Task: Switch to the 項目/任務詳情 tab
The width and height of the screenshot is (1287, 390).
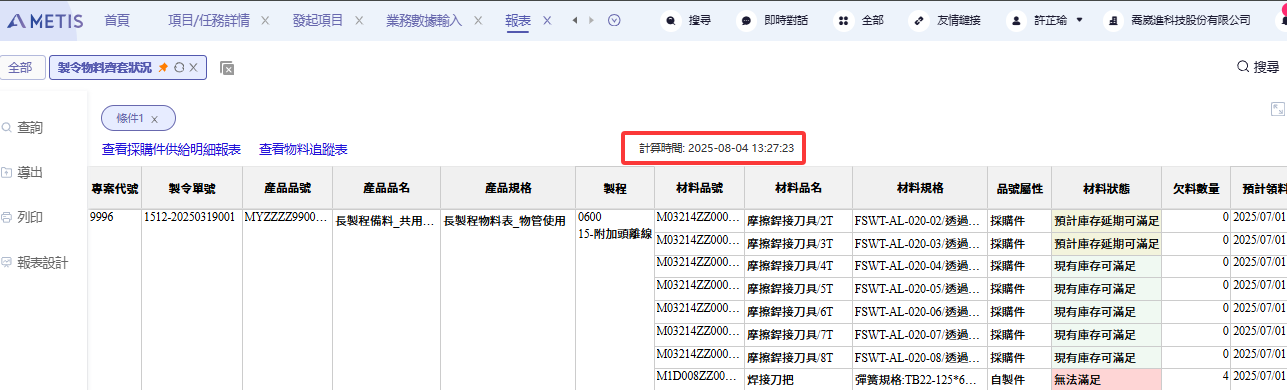Action: [209, 20]
